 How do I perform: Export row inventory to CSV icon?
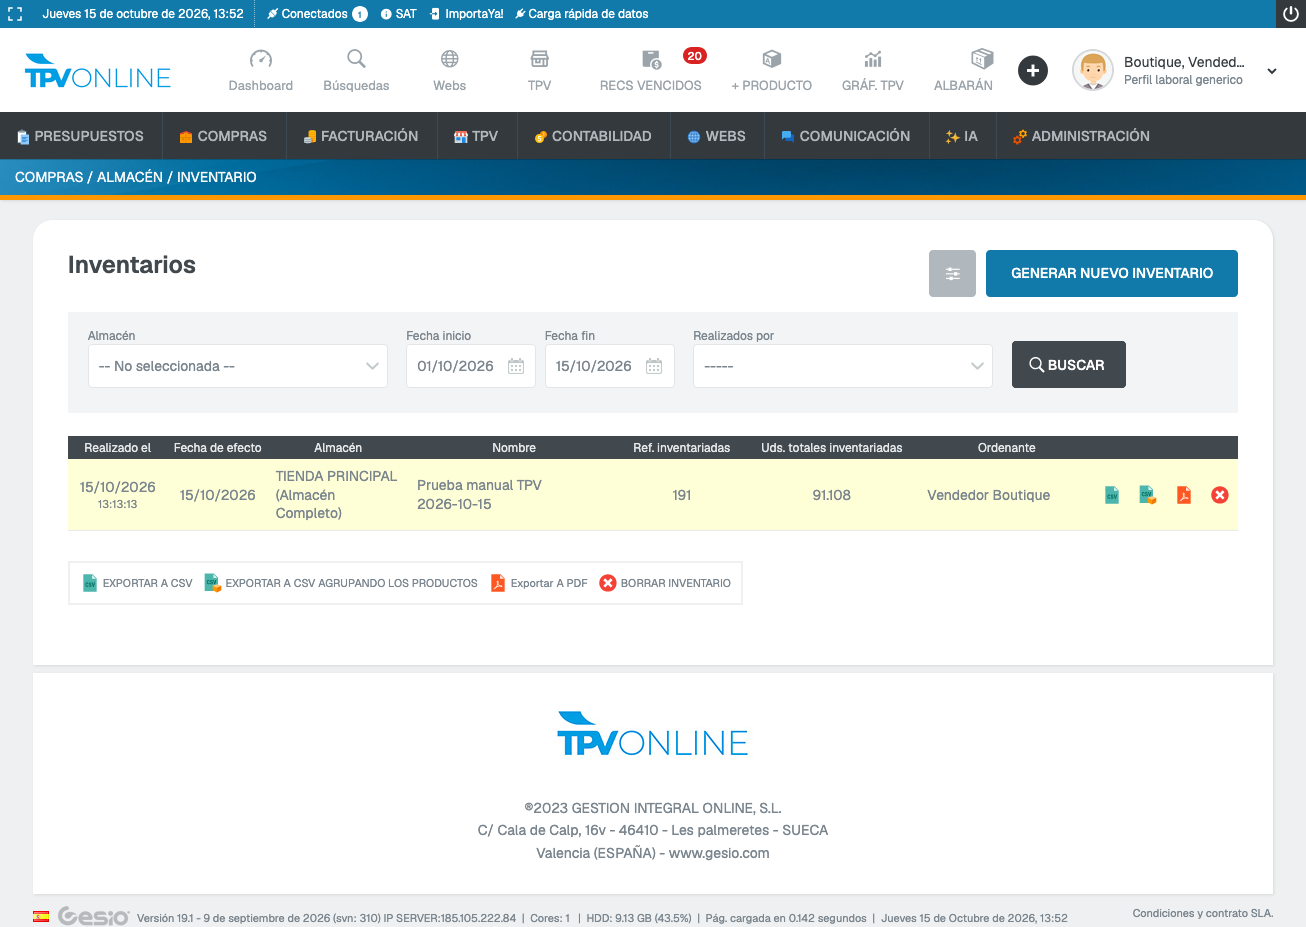point(1112,495)
